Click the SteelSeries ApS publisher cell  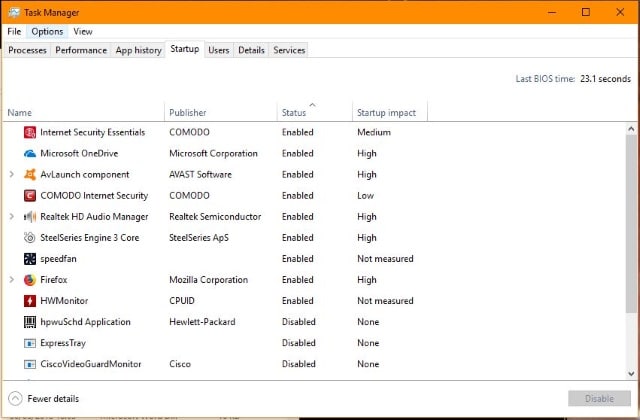pyautogui.click(x=199, y=238)
